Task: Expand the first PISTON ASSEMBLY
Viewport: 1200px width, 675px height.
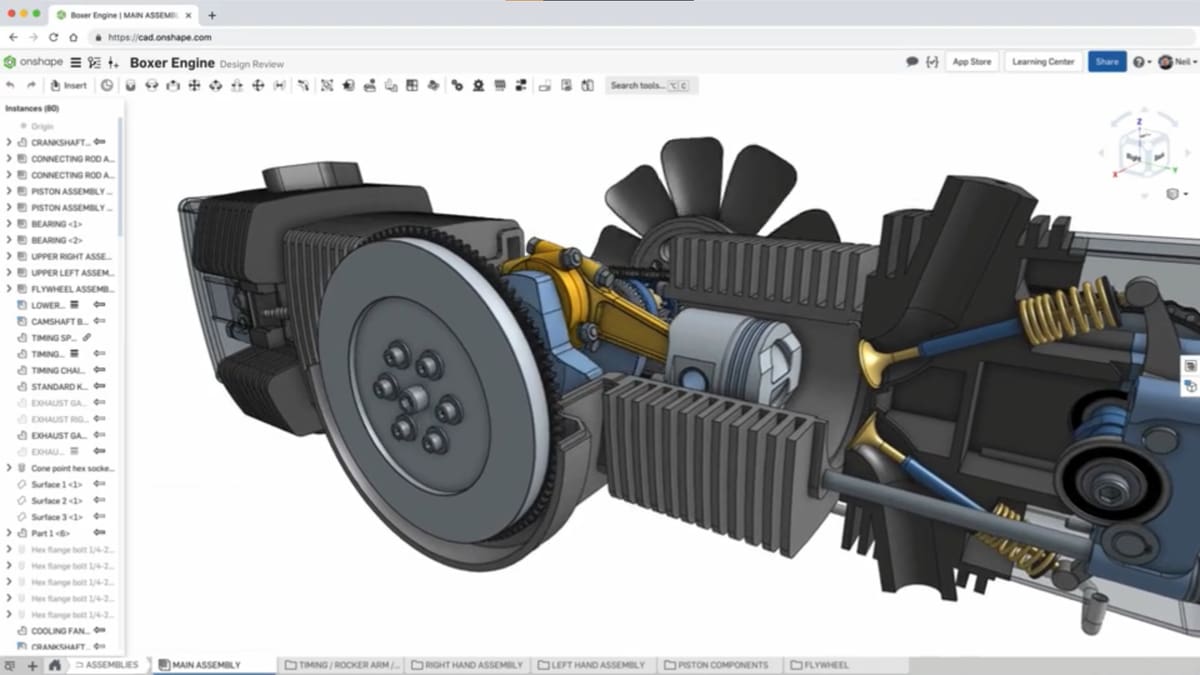Action: [x=9, y=191]
